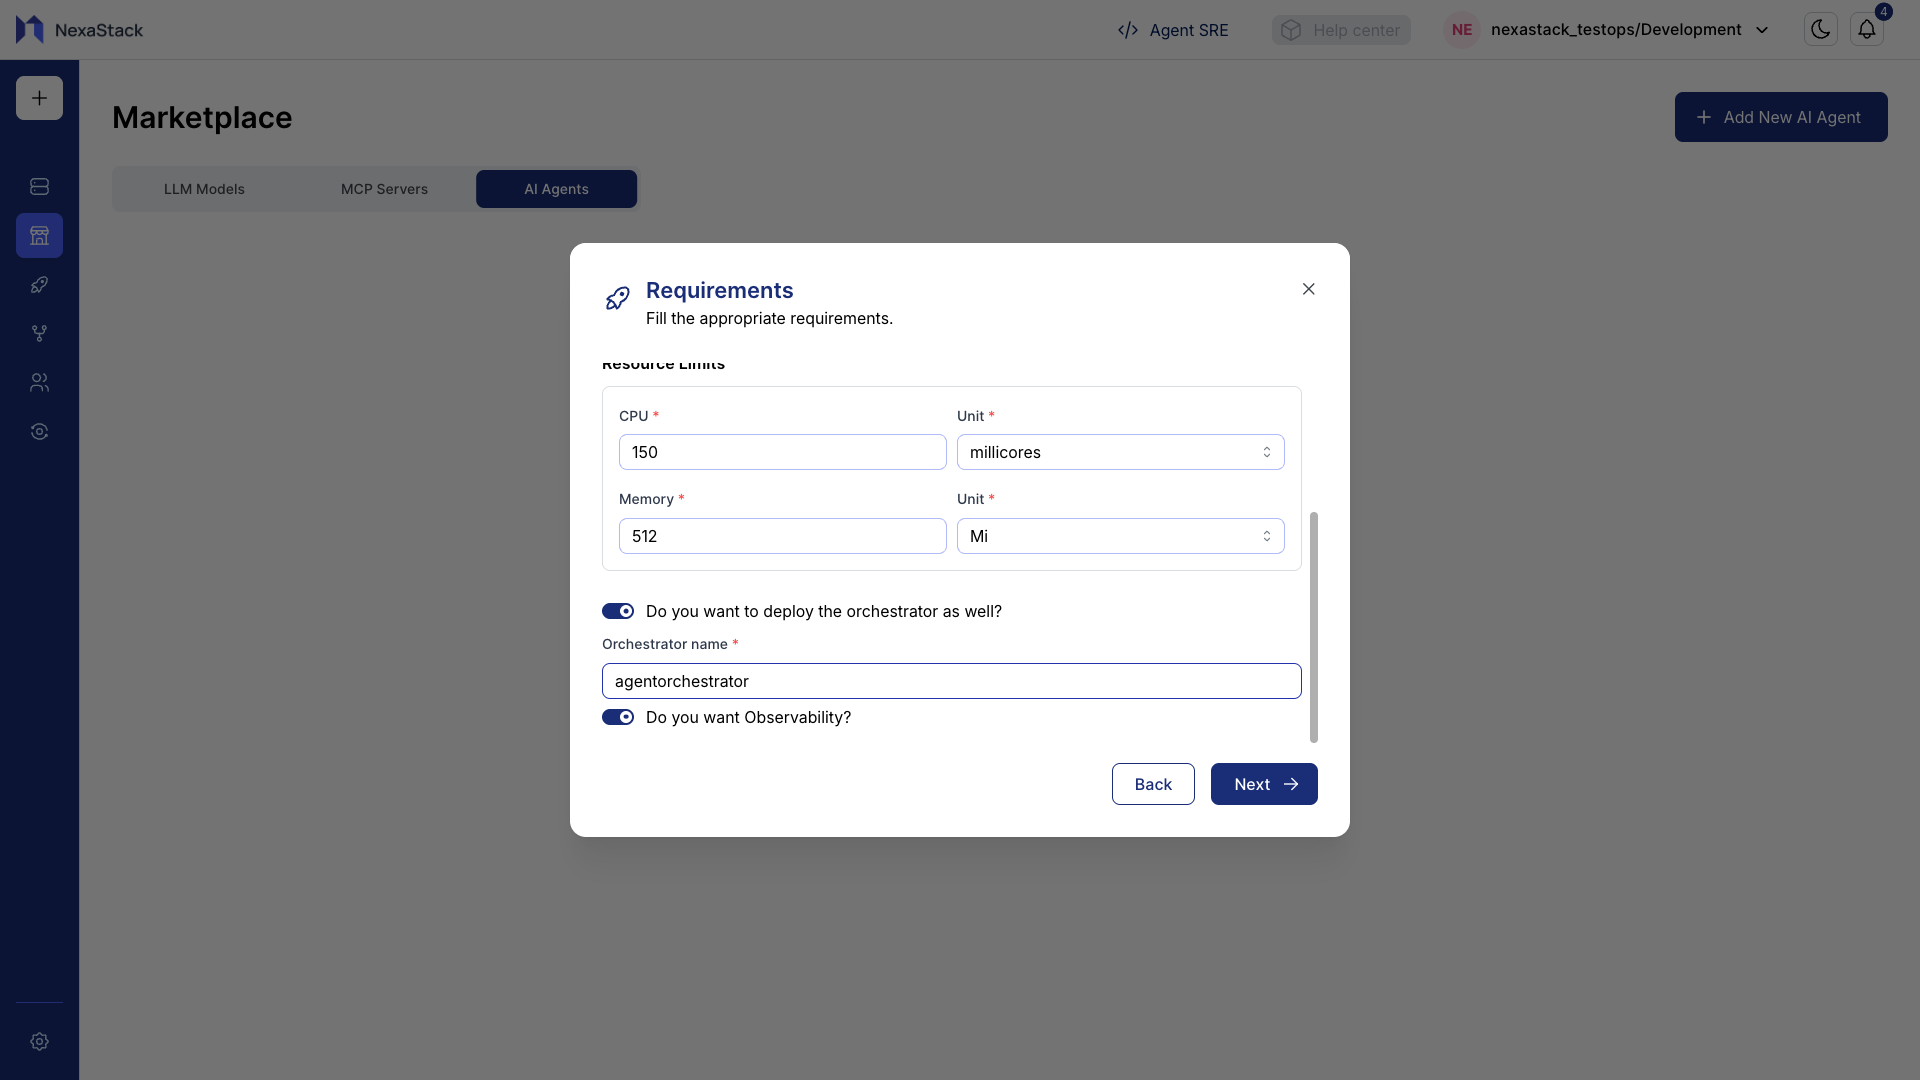The height and width of the screenshot is (1080, 1920).
Task: Turn off the Observability toggle
Action: [618, 717]
